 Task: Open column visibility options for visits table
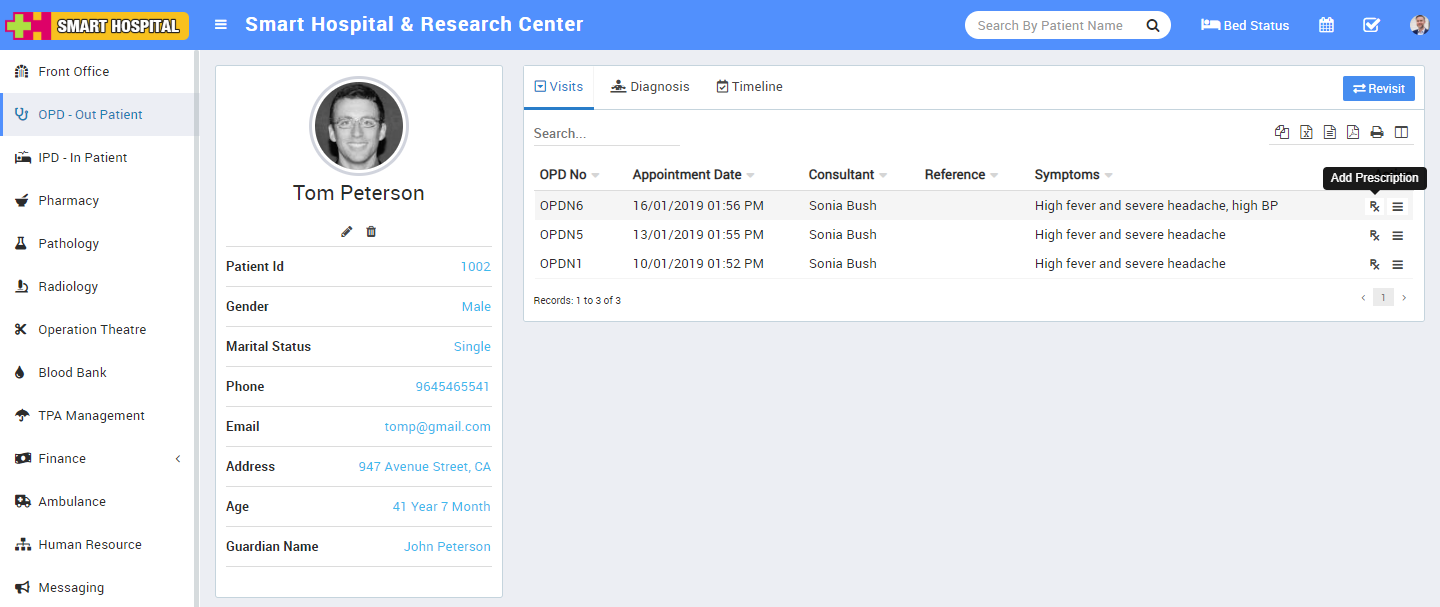pyautogui.click(x=1402, y=131)
